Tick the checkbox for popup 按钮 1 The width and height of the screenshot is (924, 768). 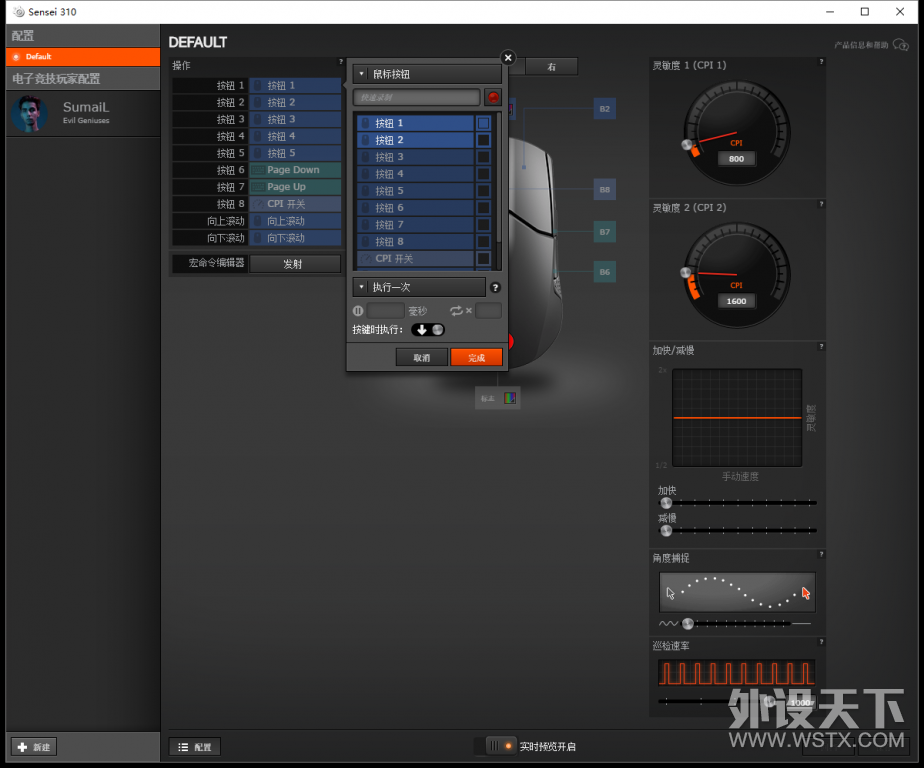pos(483,123)
